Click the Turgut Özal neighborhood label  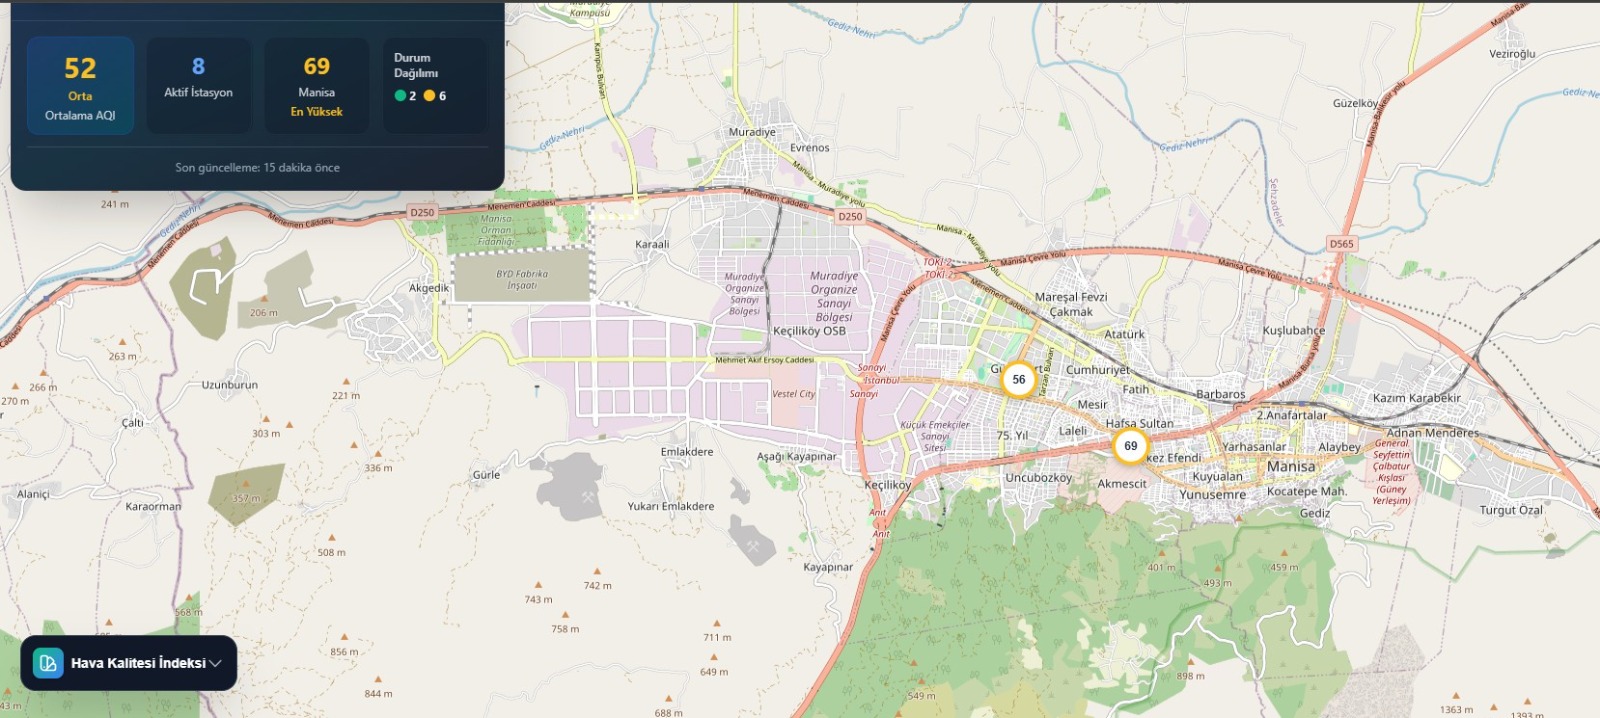click(x=1510, y=510)
